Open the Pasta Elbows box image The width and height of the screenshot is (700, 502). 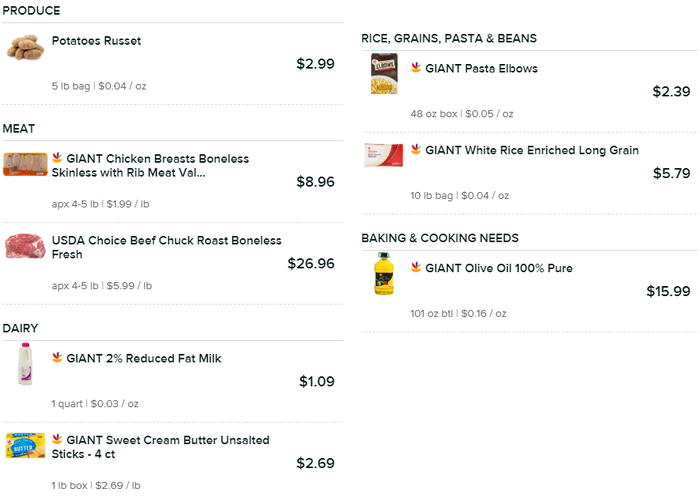click(x=384, y=74)
